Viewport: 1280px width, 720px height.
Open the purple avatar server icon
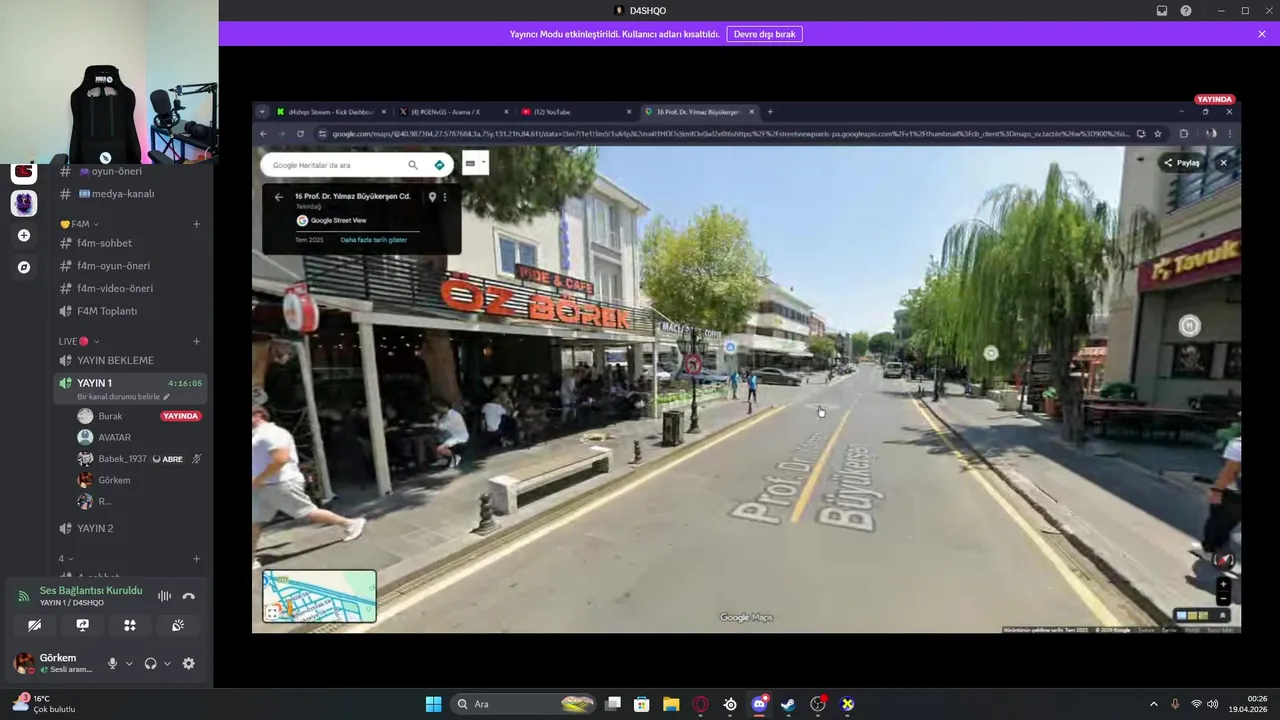24,204
